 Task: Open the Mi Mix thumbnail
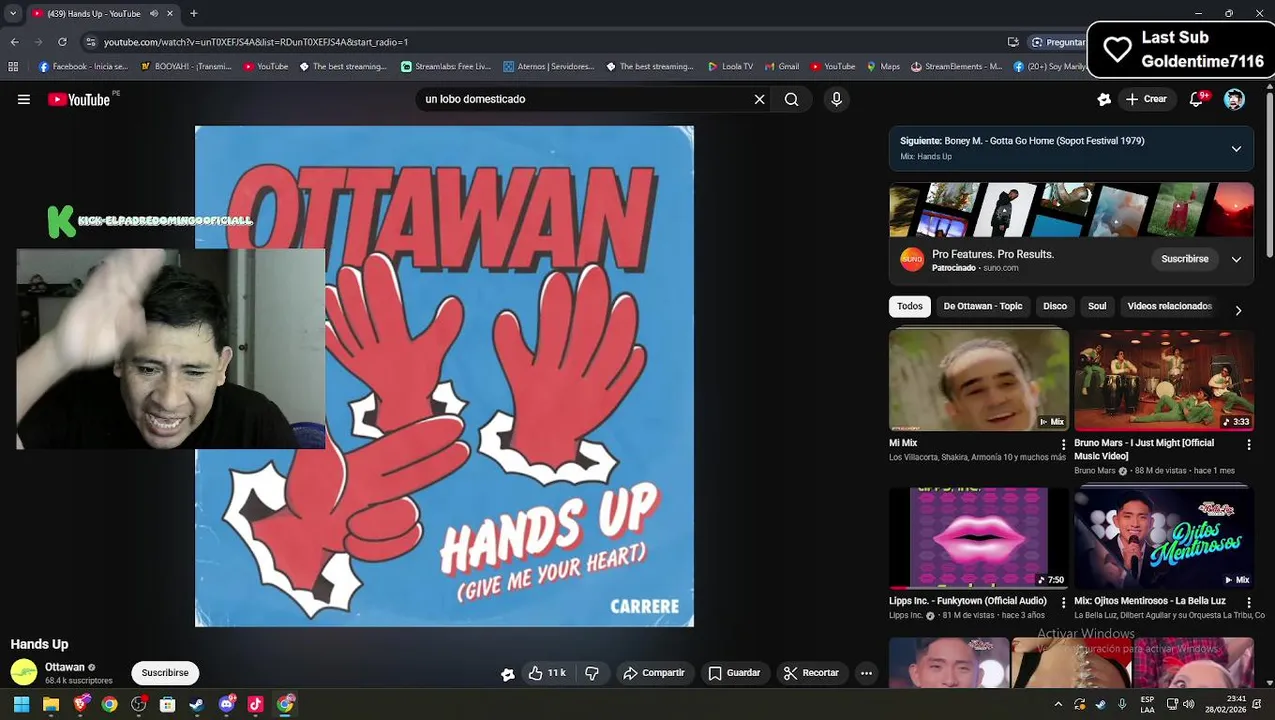(x=979, y=380)
